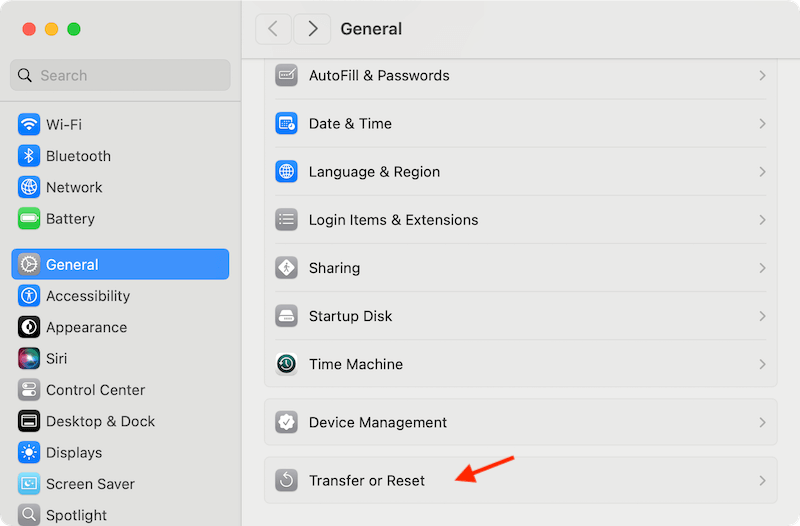The image size is (800, 526).
Task: Open the Time Machine clock icon
Action: point(287,364)
